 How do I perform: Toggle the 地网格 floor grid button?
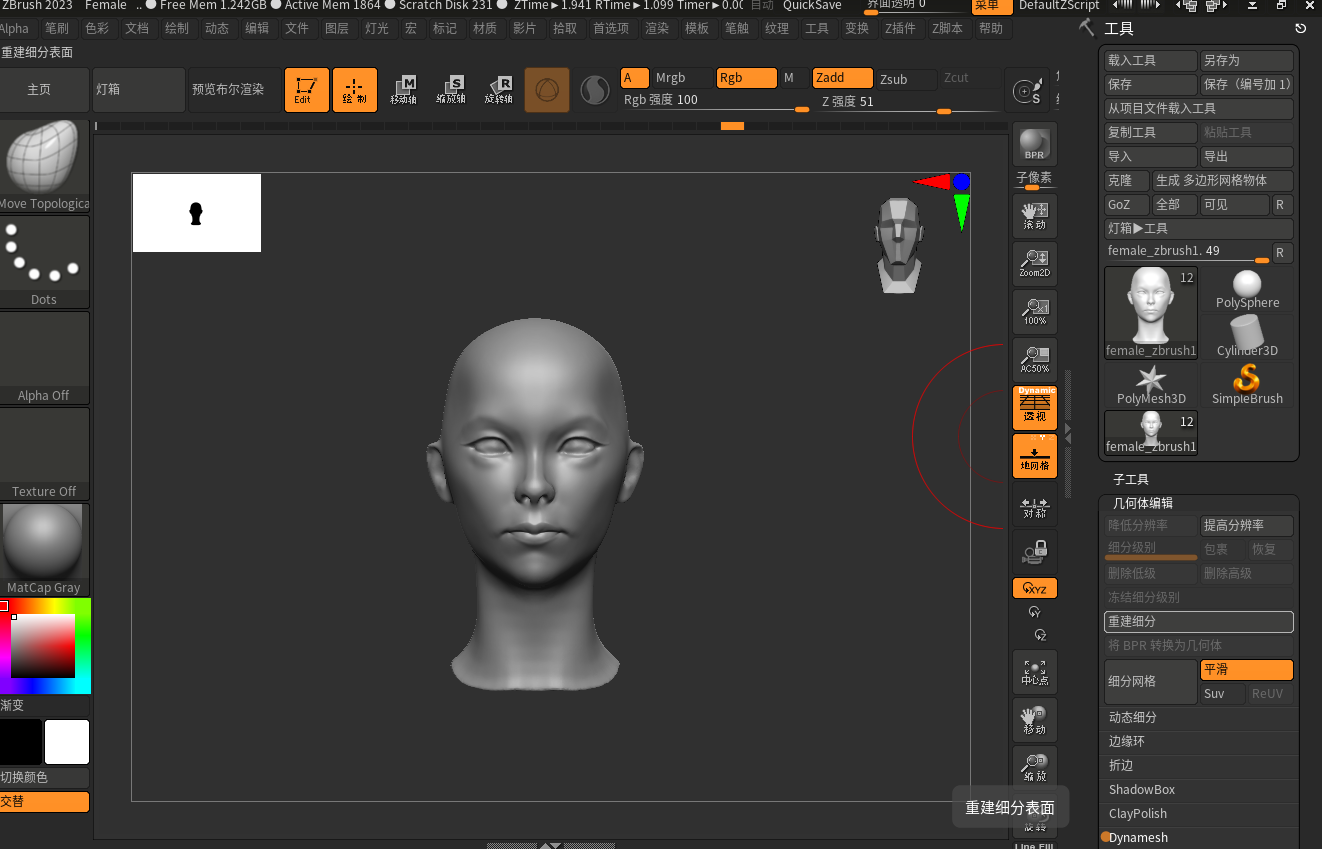point(1034,456)
